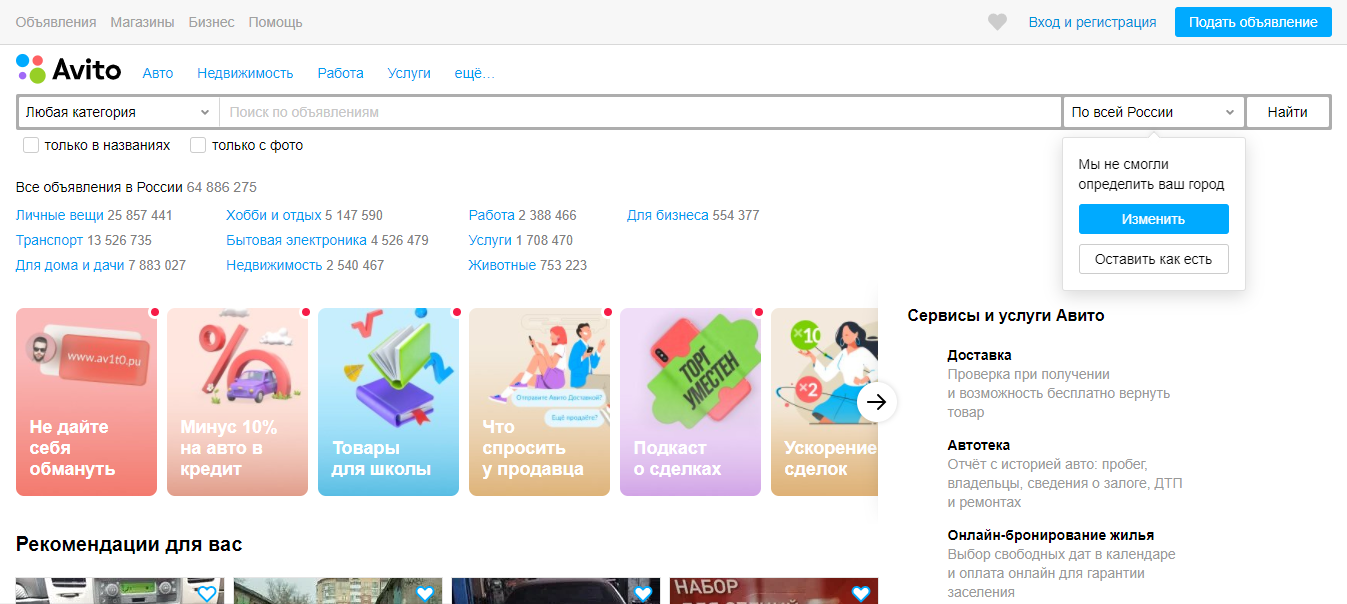Open the 'Бытовая электроника' category link
Viewport: 1347px width, 604px height.
click(297, 240)
